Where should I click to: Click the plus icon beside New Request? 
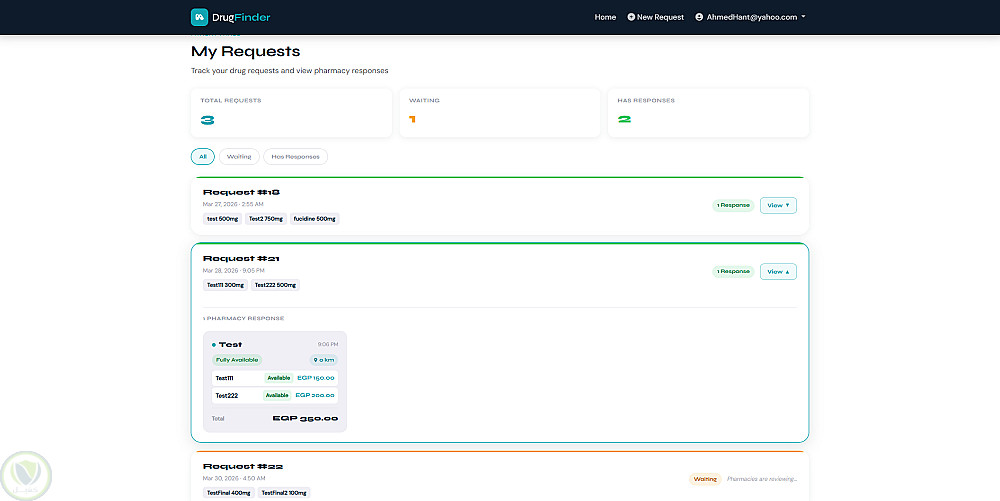tap(631, 17)
